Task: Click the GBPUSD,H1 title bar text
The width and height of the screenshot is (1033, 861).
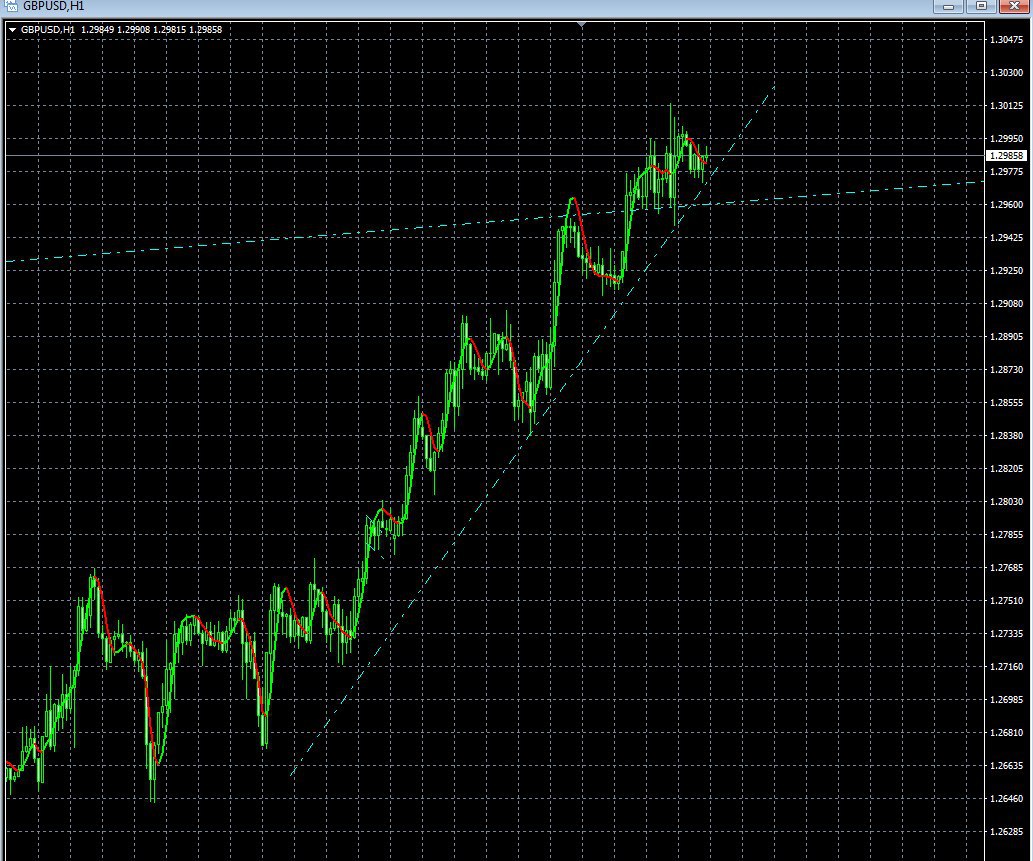Action: (x=53, y=6)
